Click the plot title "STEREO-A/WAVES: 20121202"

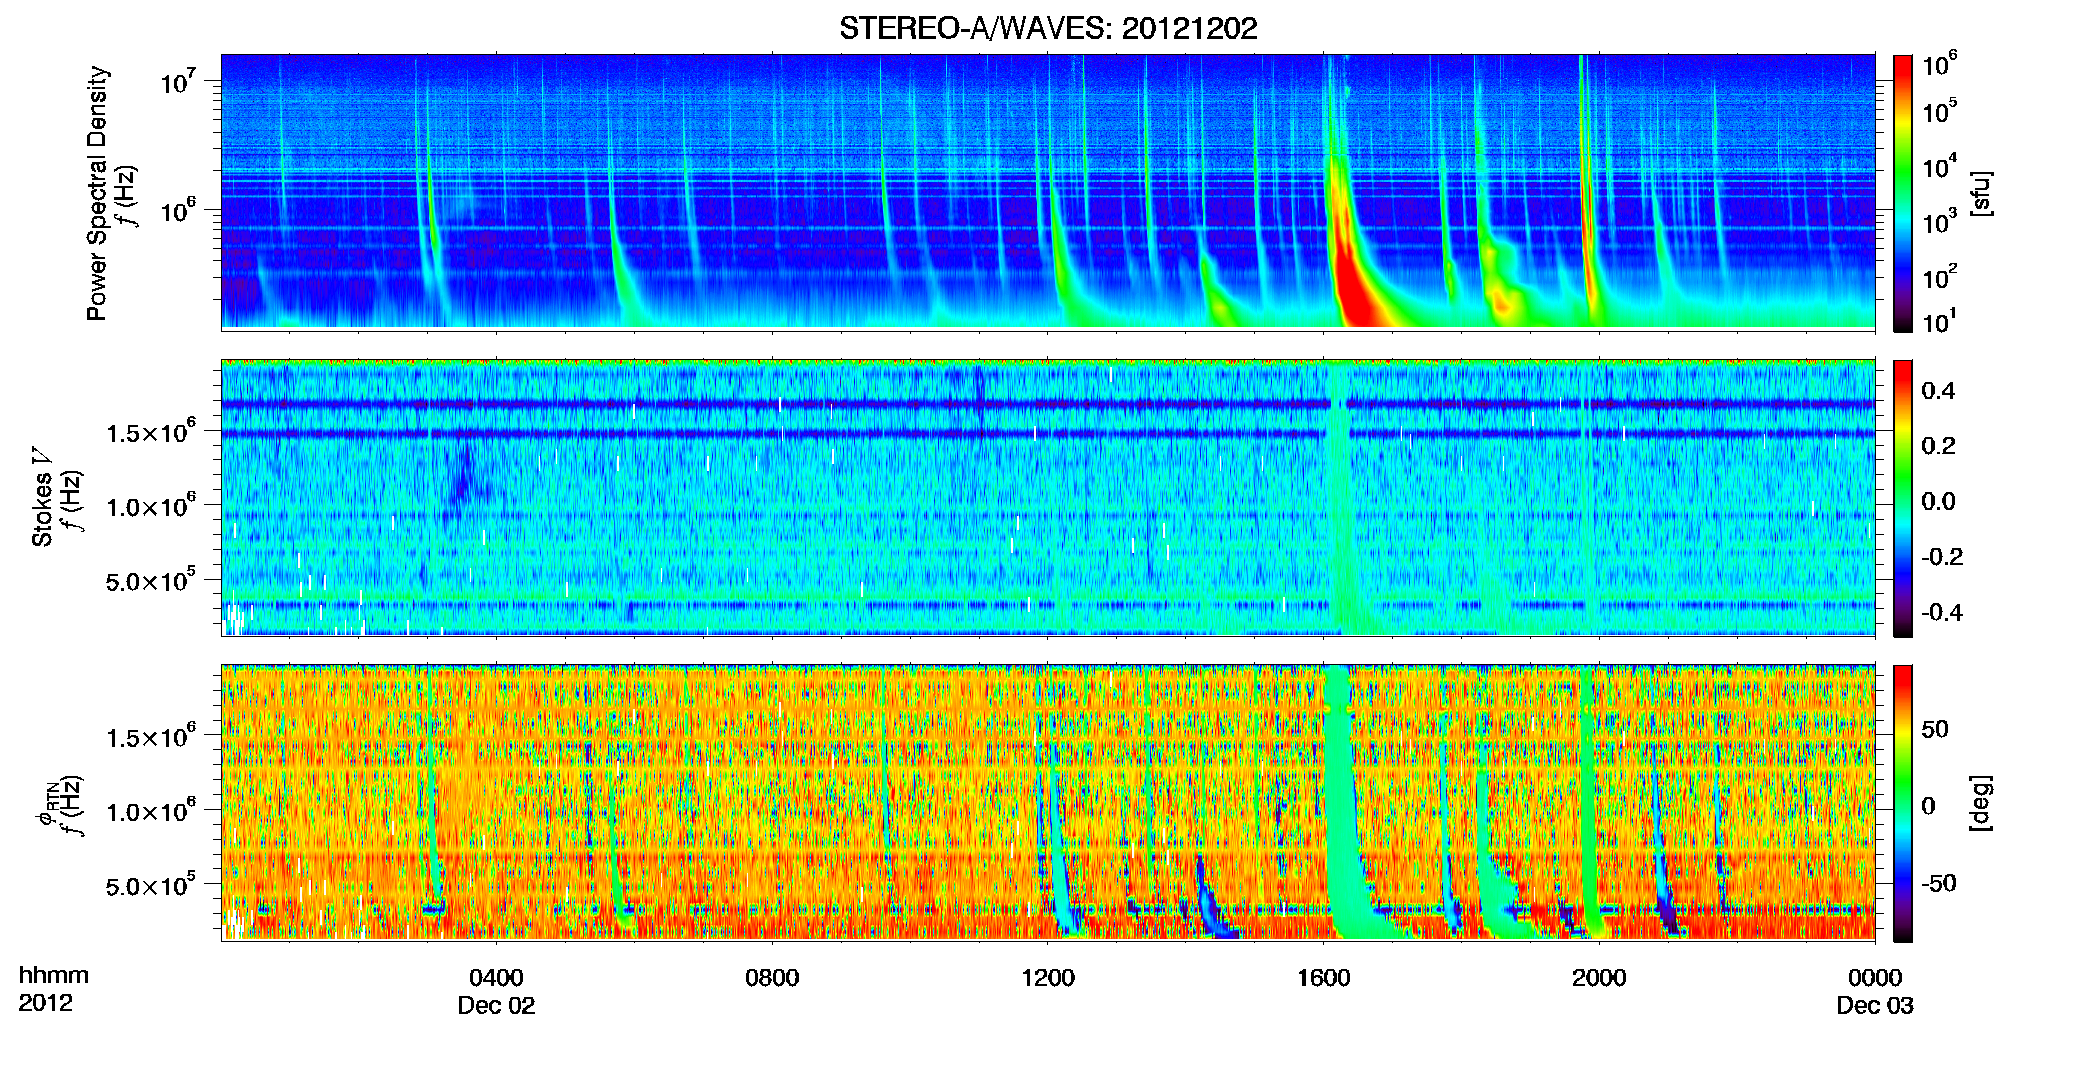tap(1048, 28)
